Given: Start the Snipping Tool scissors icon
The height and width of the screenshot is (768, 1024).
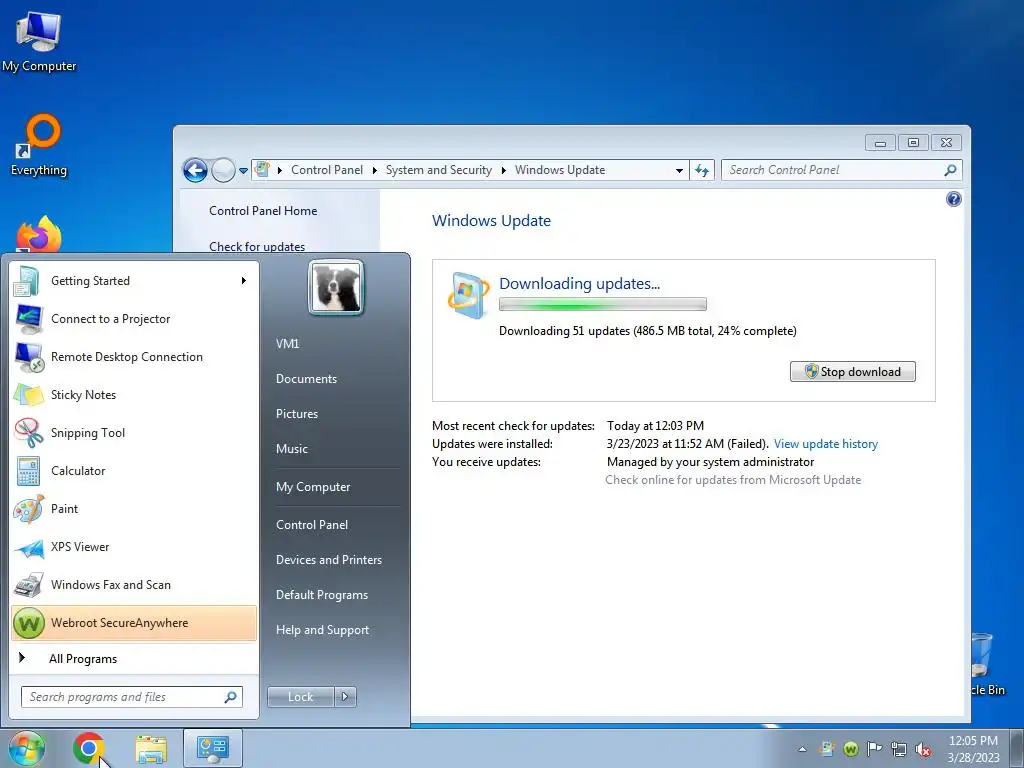Looking at the screenshot, I should coord(28,433).
